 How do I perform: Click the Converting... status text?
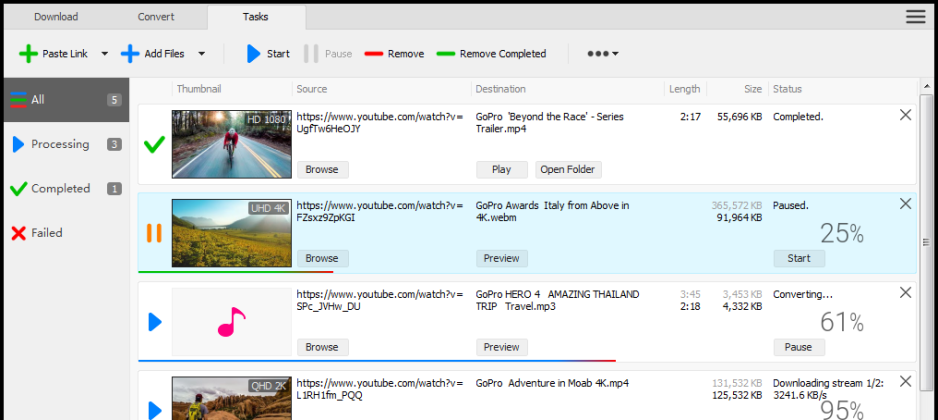pos(803,294)
